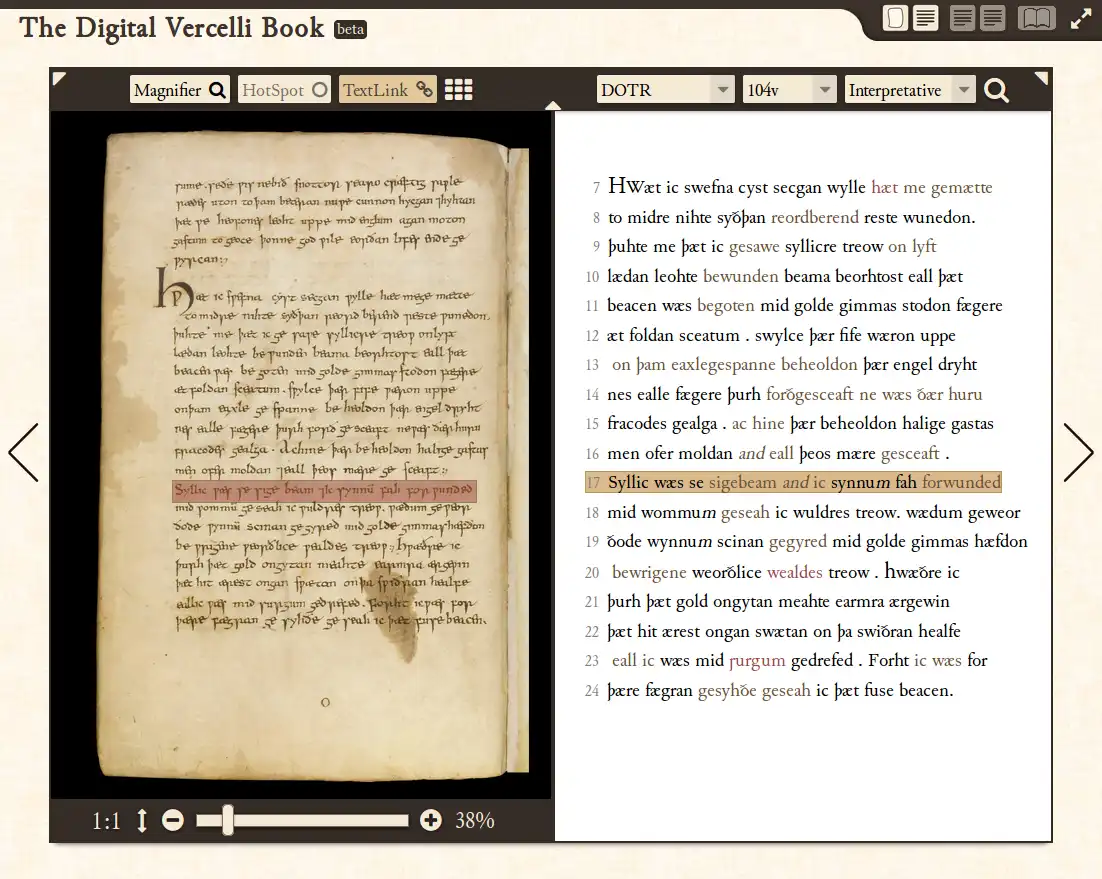The height and width of the screenshot is (879, 1102).
Task: Click the beta badge beside the title
Action: pos(350,29)
